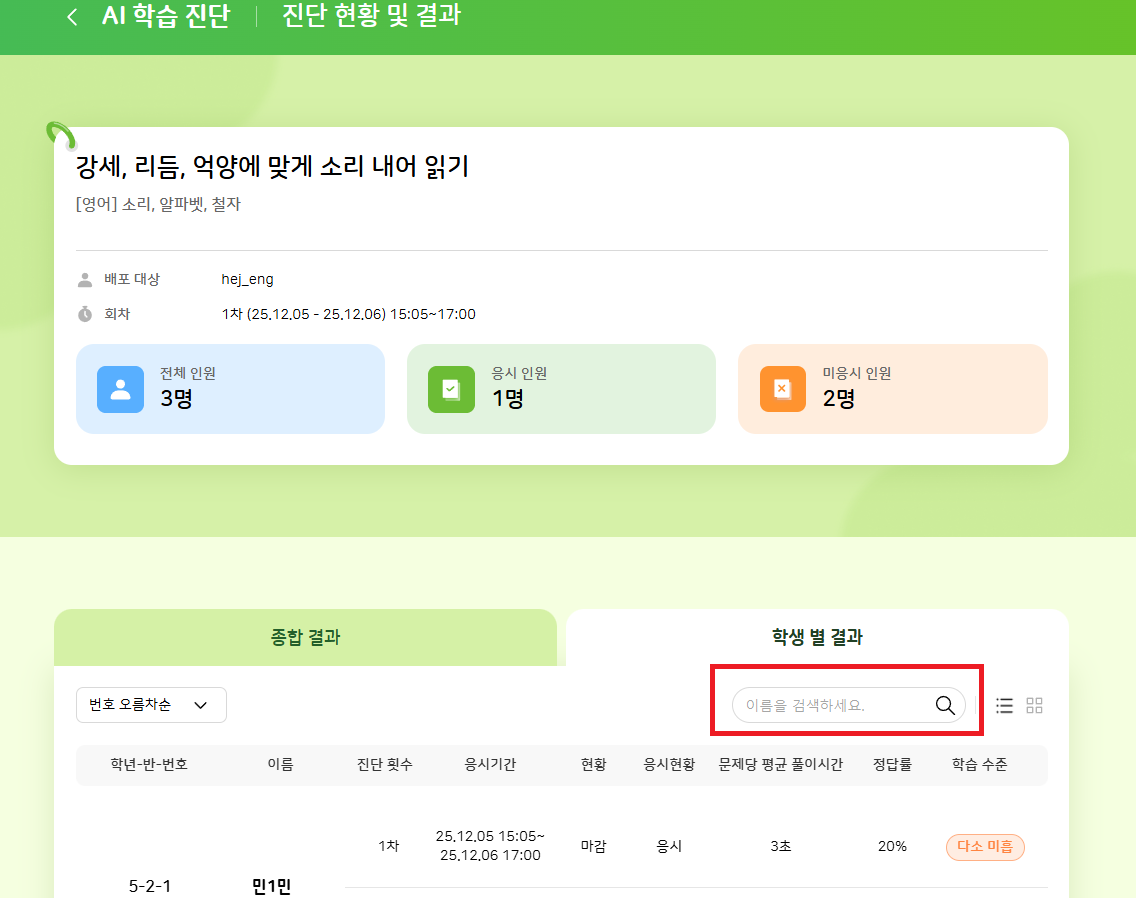This screenshot has height=904, width=1136.
Task: Click the 학습 수준 column header
Action: pyautogui.click(x=979, y=765)
